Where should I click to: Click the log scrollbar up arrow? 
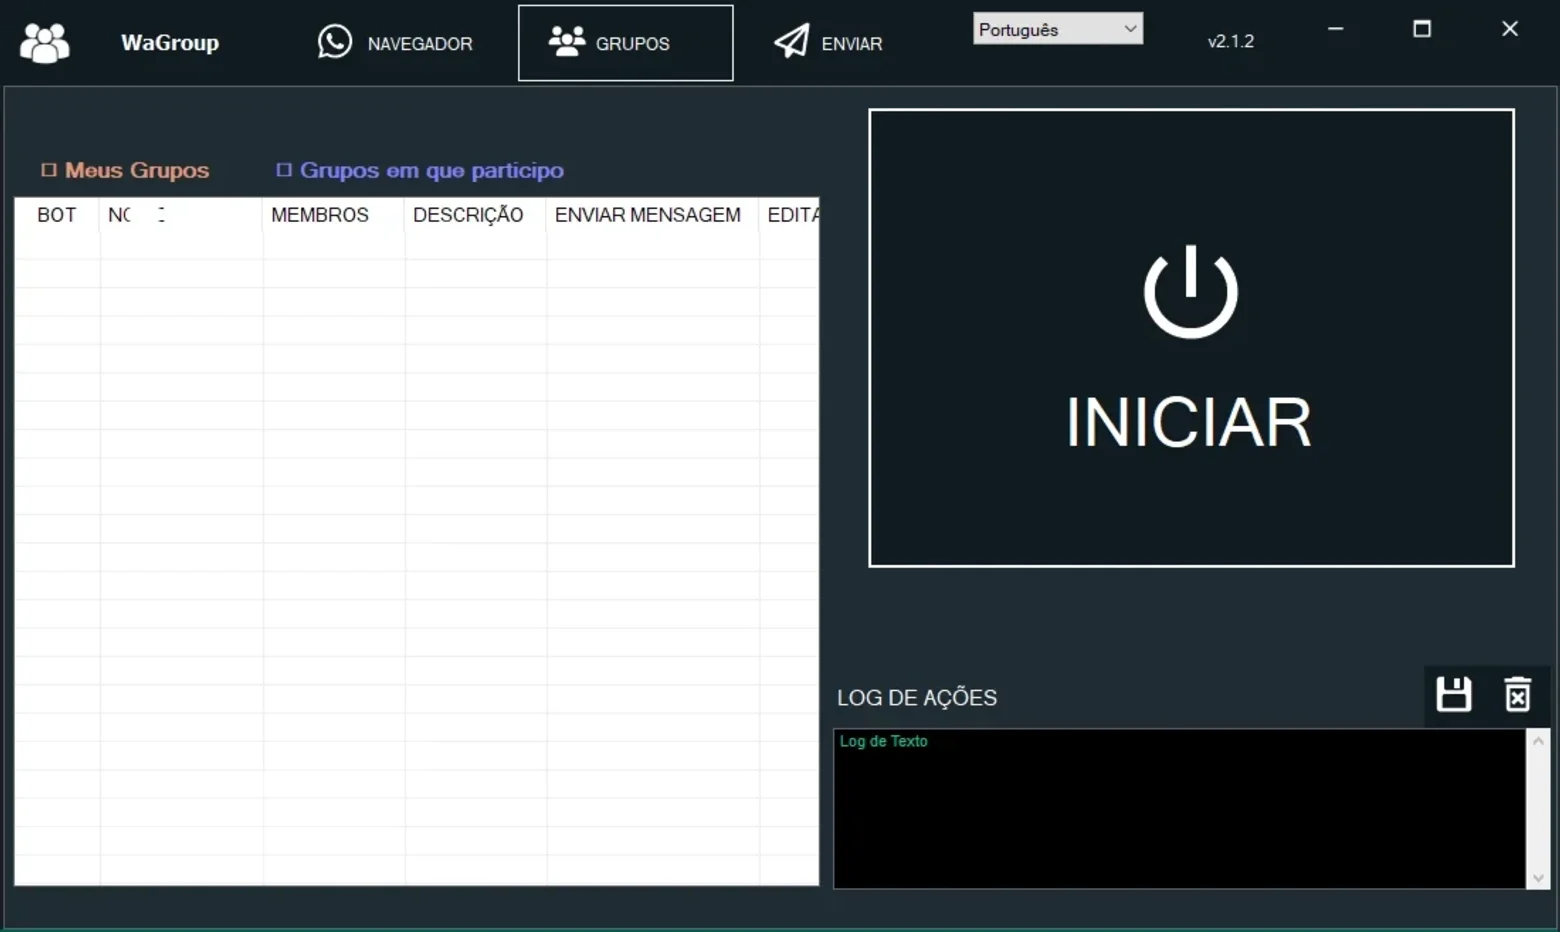coord(1538,741)
